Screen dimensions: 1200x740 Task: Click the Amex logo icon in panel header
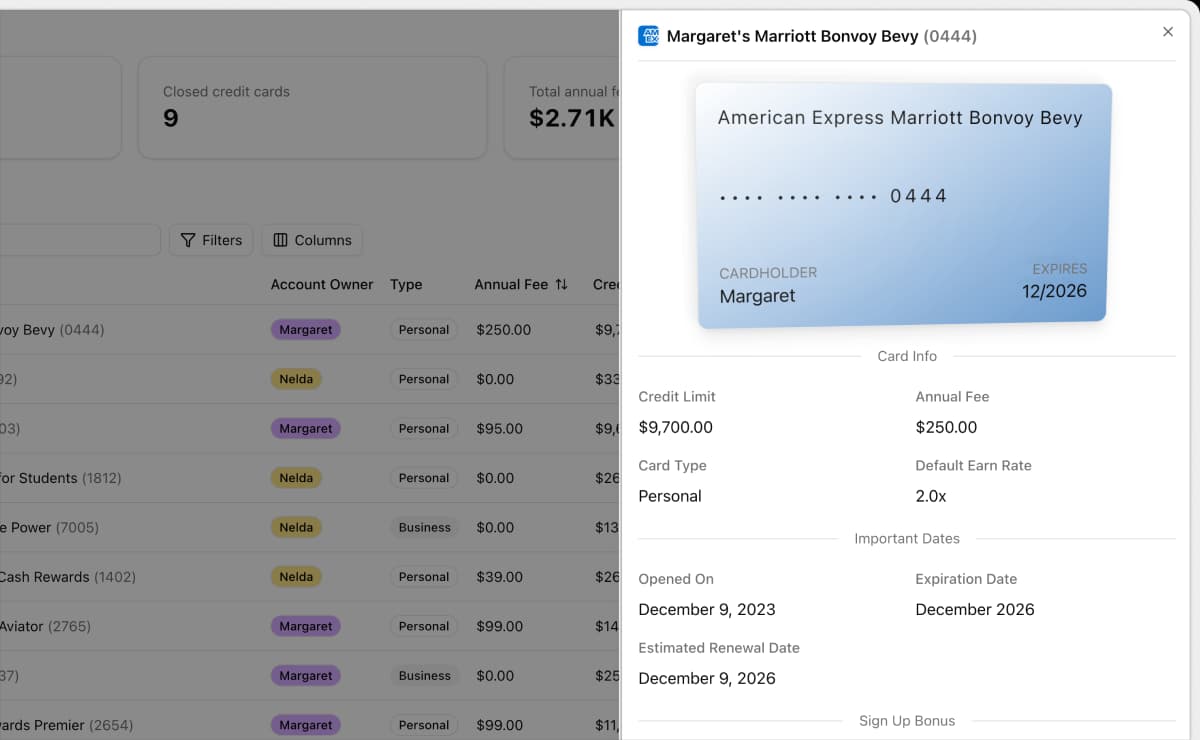(648, 36)
